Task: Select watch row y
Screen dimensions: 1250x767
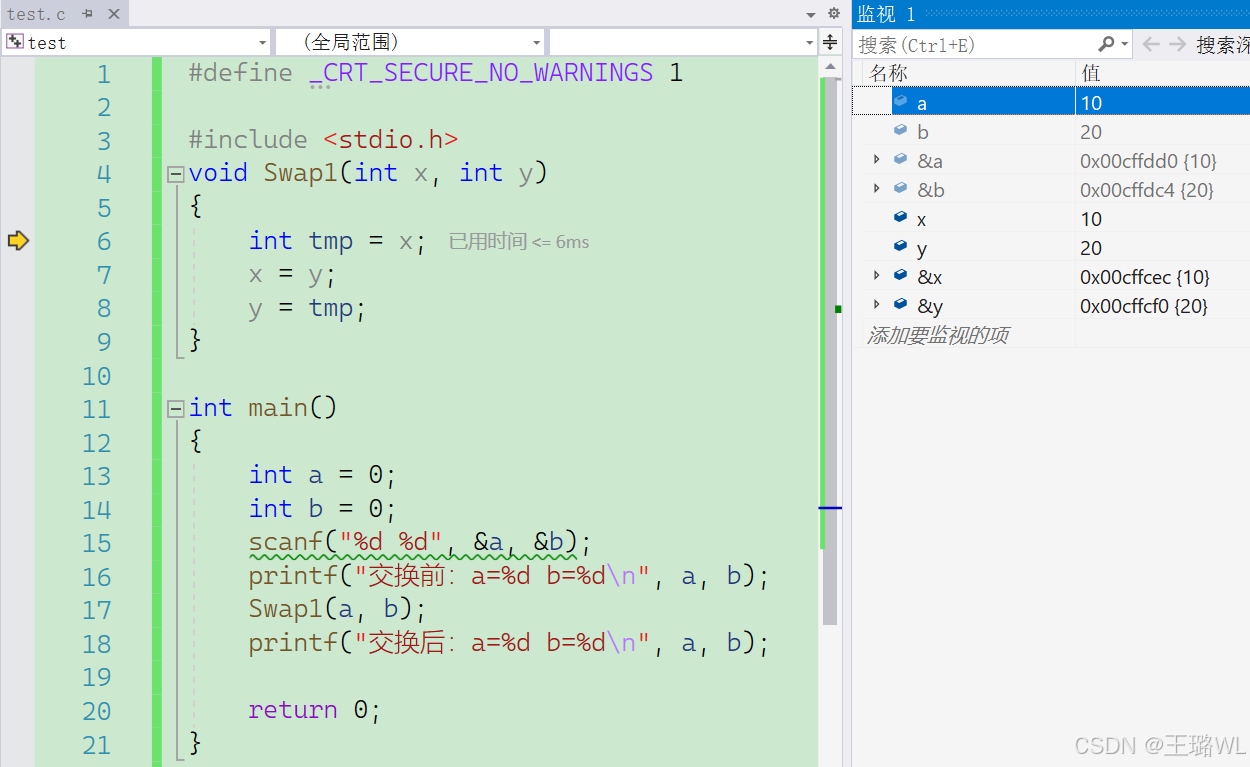Action: coord(1051,247)
